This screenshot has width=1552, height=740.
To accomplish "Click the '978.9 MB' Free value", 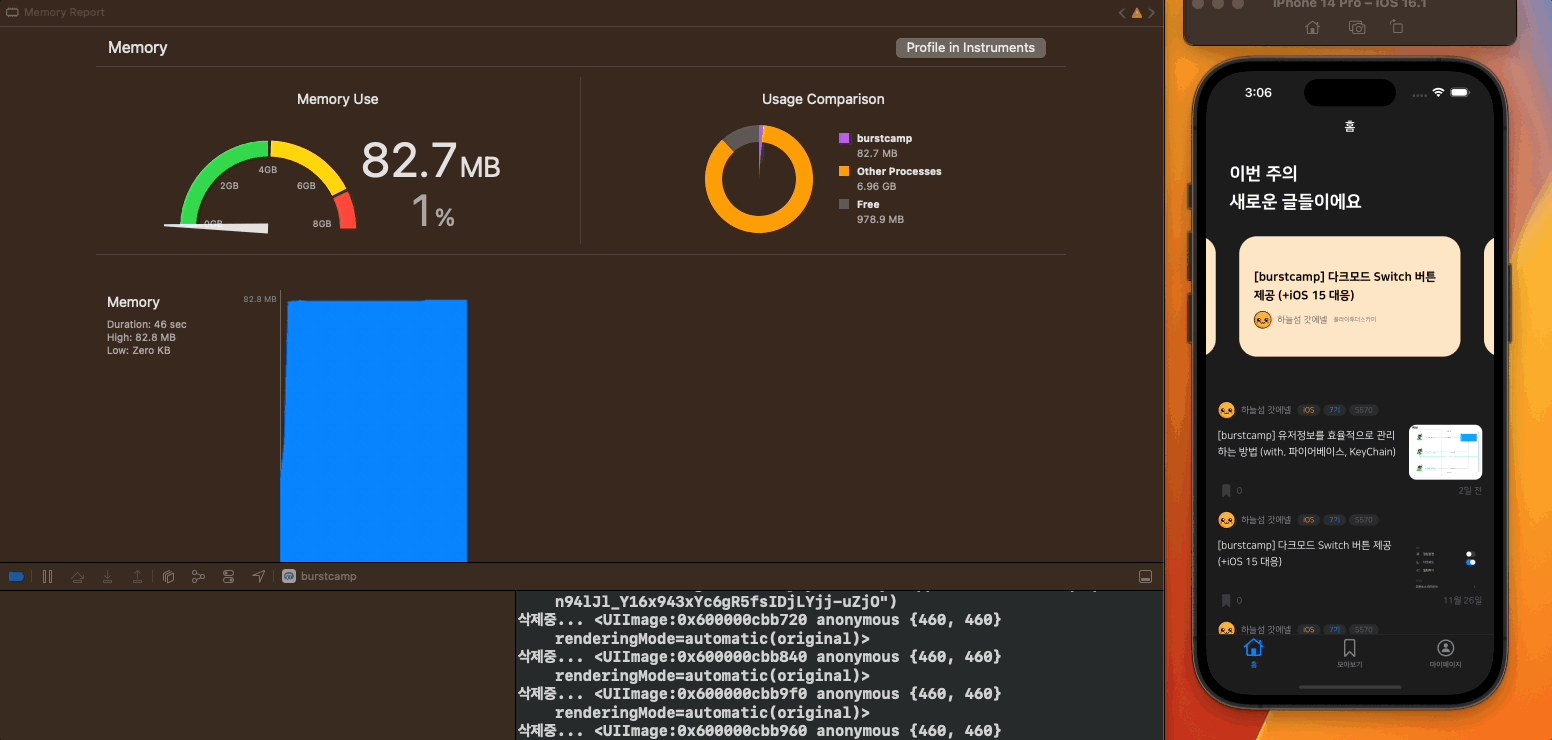I will click(880, 219).
